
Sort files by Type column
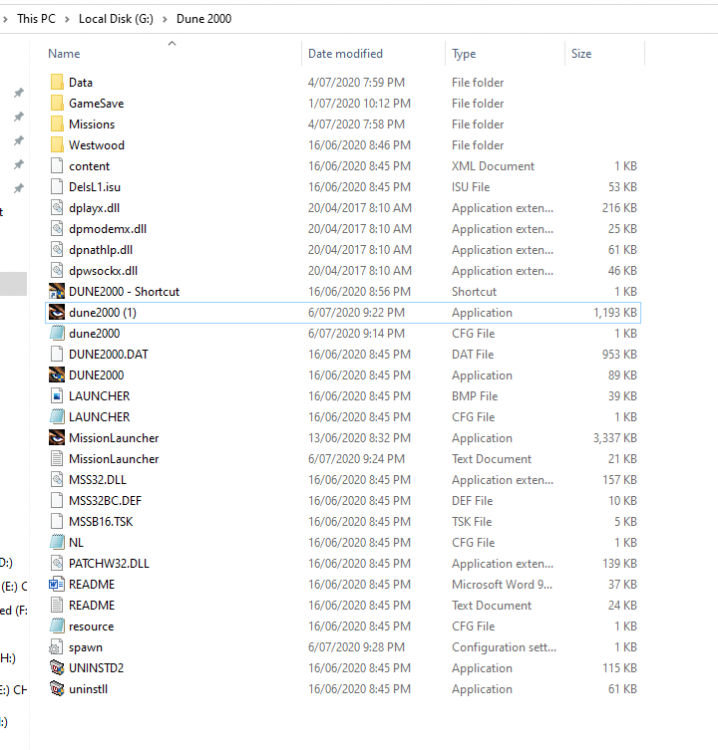(464, 54)
